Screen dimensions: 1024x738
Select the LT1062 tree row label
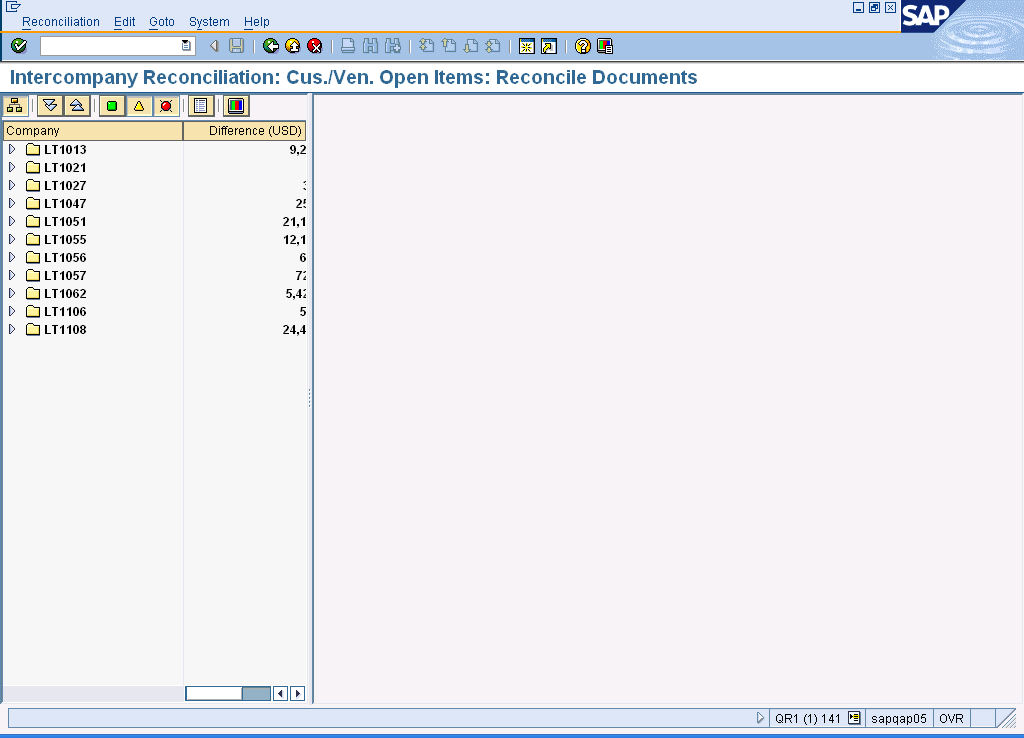(x=65, y=293)
